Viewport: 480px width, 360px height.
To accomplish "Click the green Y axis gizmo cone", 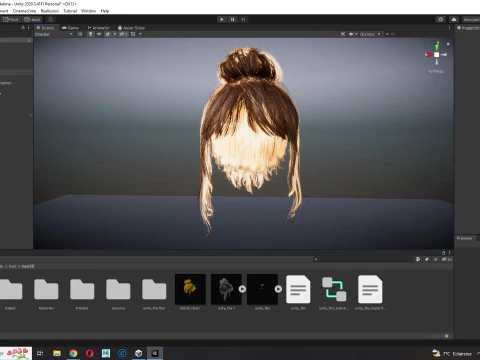I will coord(437,46).
